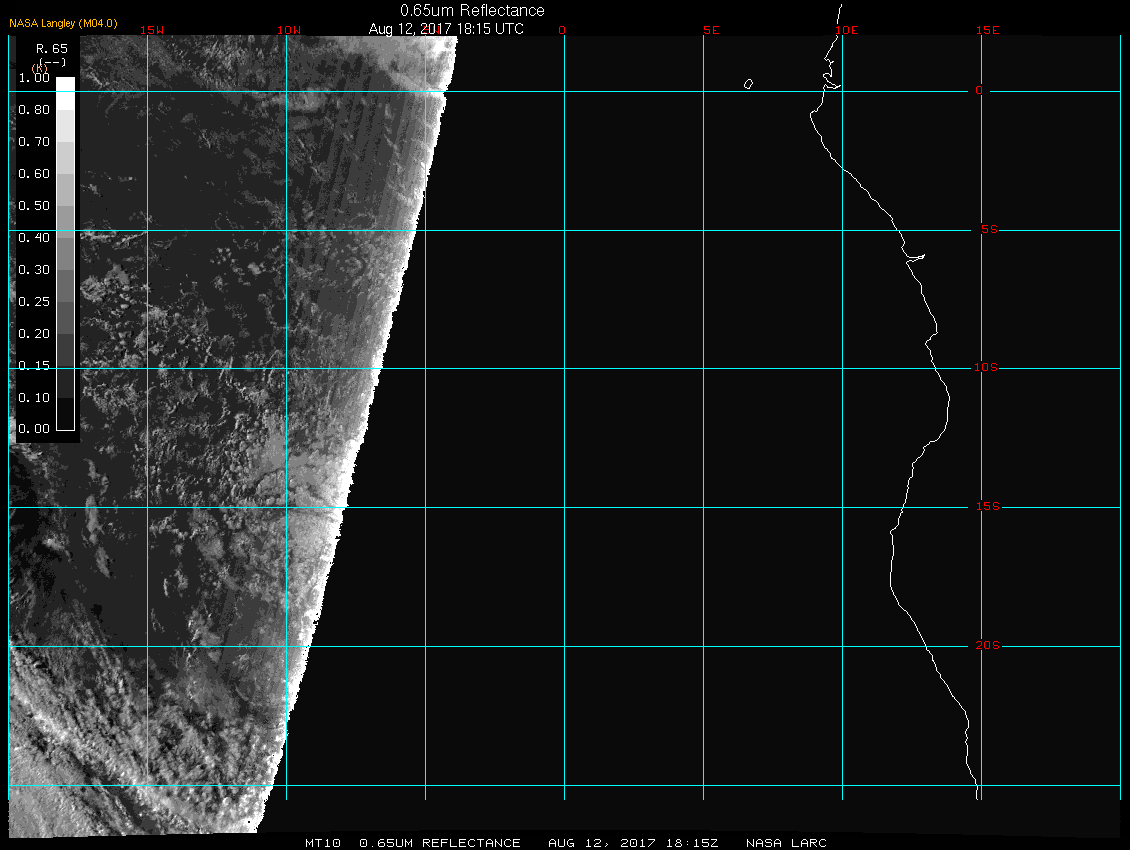Click the "5E" longitude label
Screen dimensions: 1130x850
(711, 30)
